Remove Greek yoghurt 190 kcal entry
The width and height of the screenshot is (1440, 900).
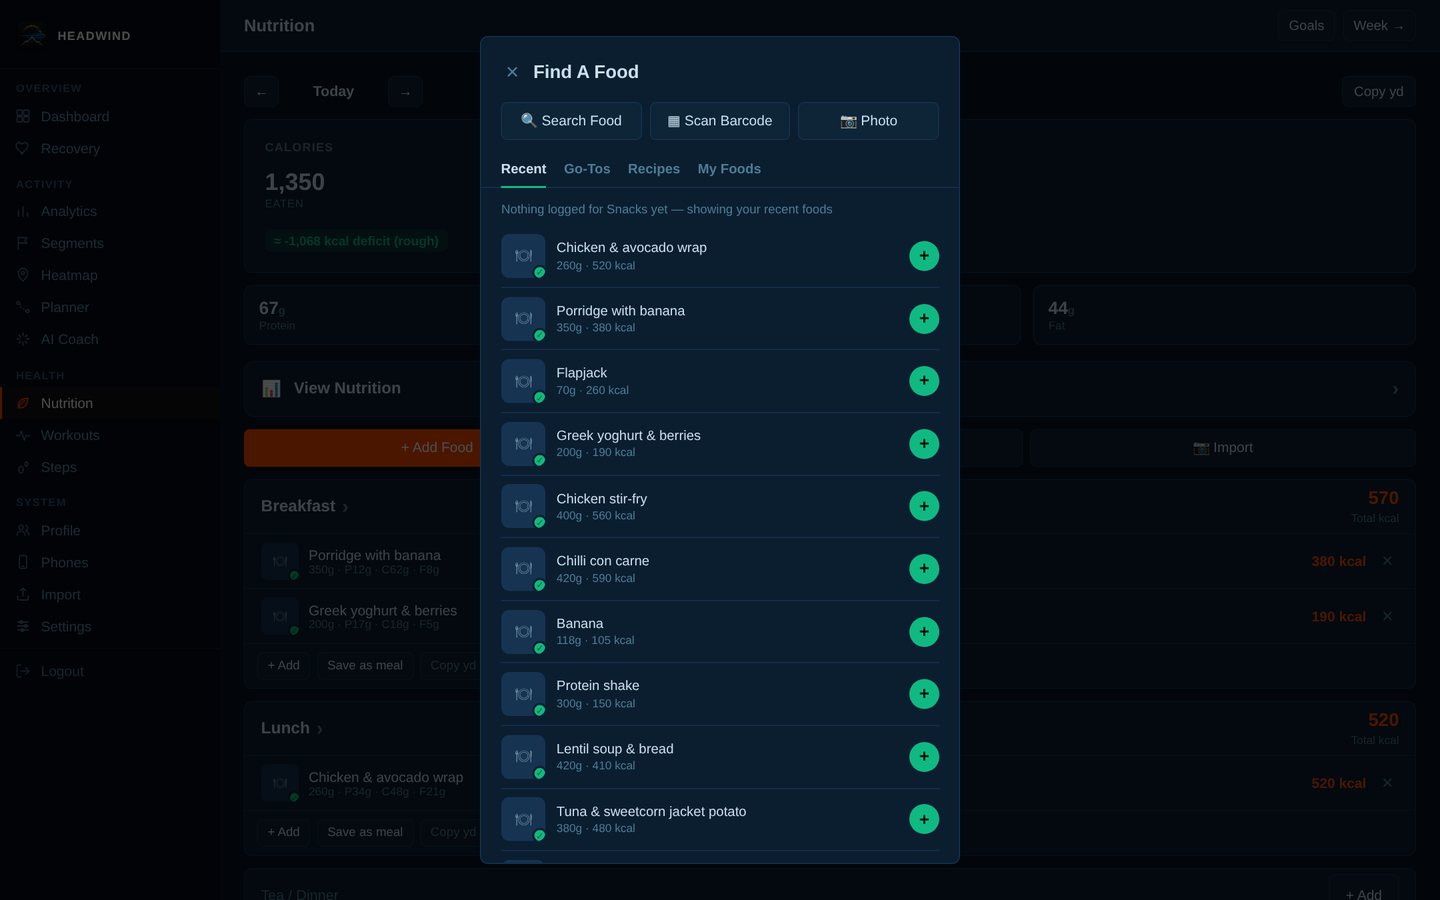(1387, 616)
